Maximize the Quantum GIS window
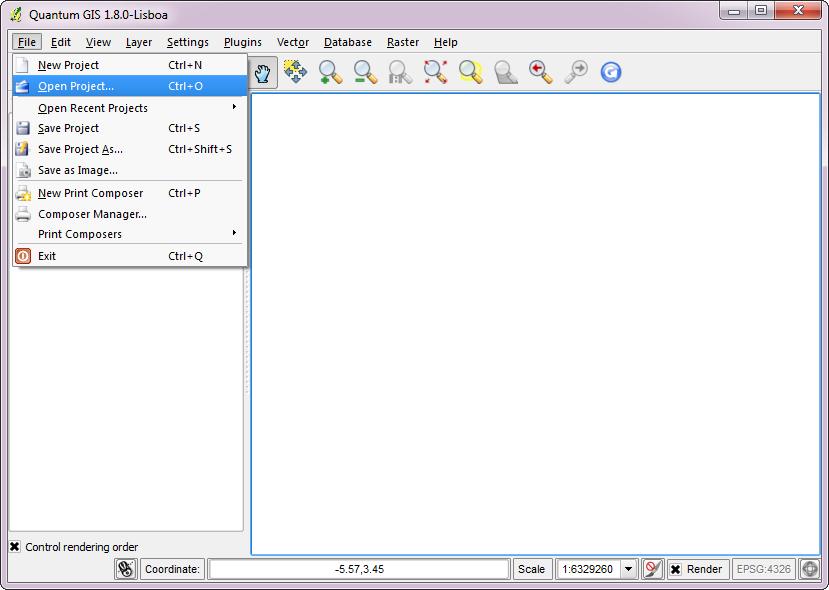Screen dimensions: 829x590 (x=761, y=11)
